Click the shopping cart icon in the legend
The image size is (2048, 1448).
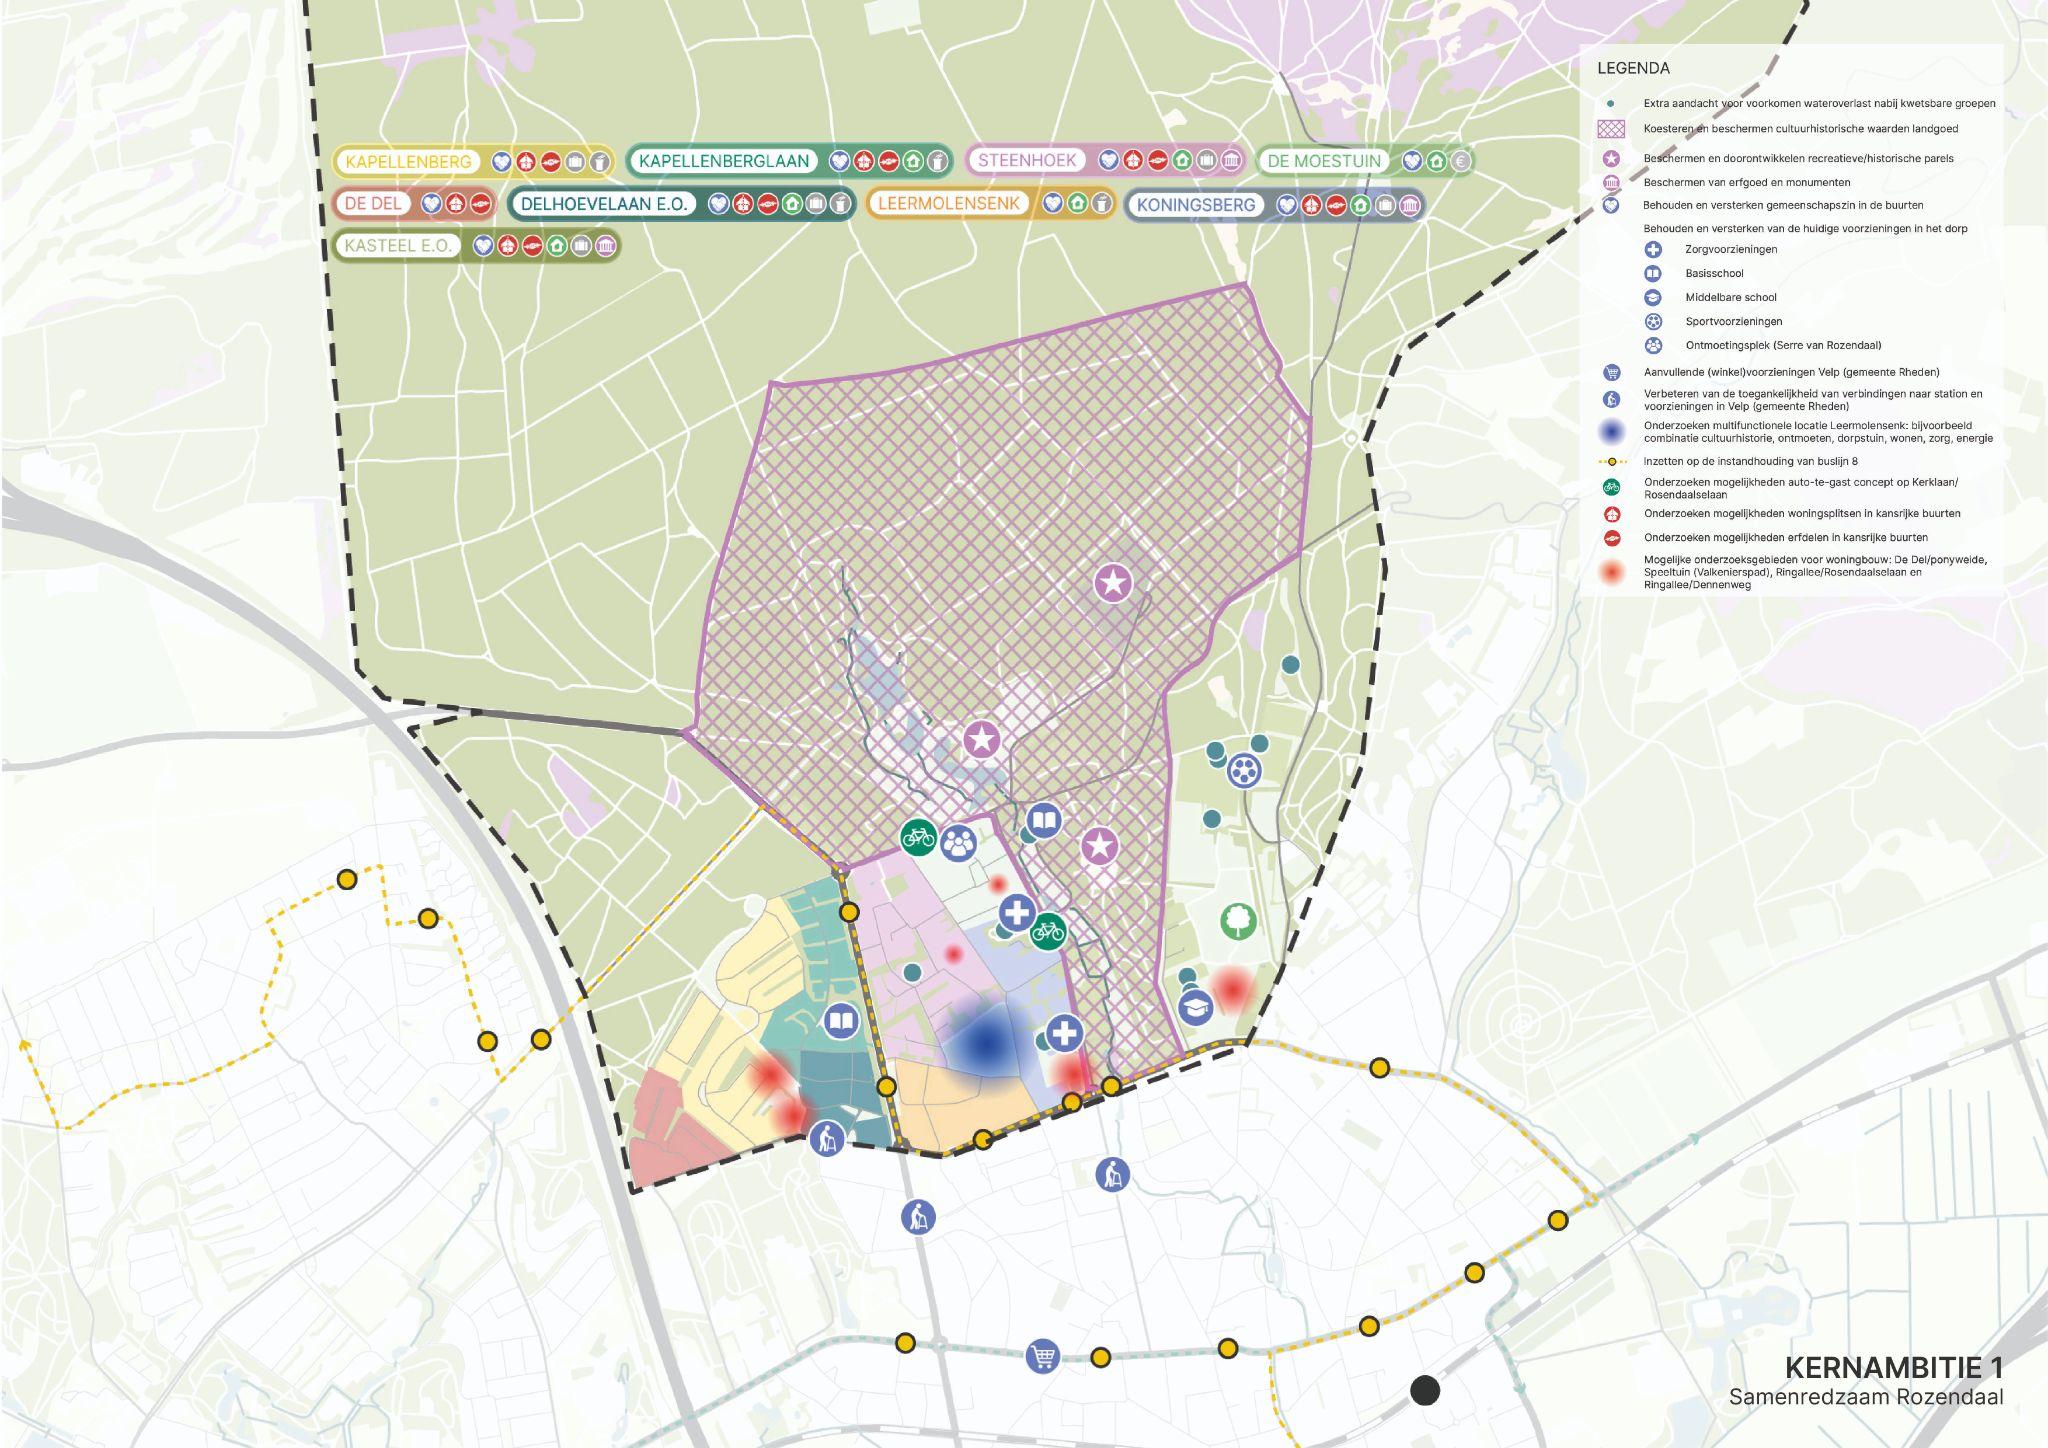pyautogui.click(x=1611, y=373)
